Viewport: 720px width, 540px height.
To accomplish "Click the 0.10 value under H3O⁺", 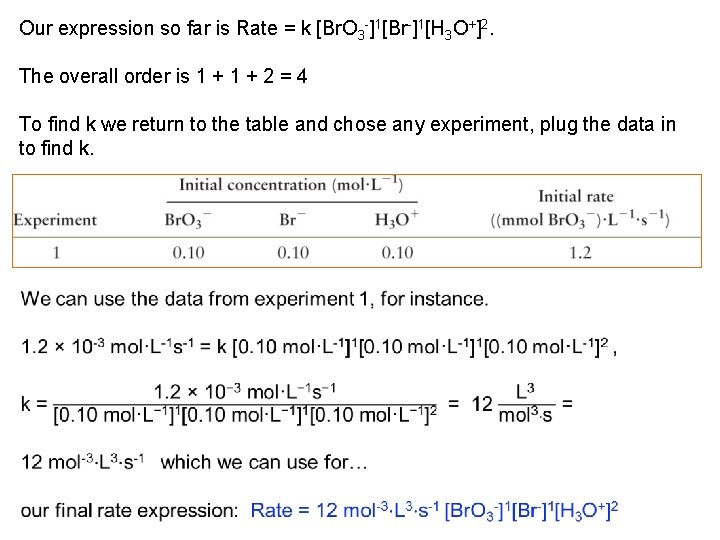I will point(397,252).
